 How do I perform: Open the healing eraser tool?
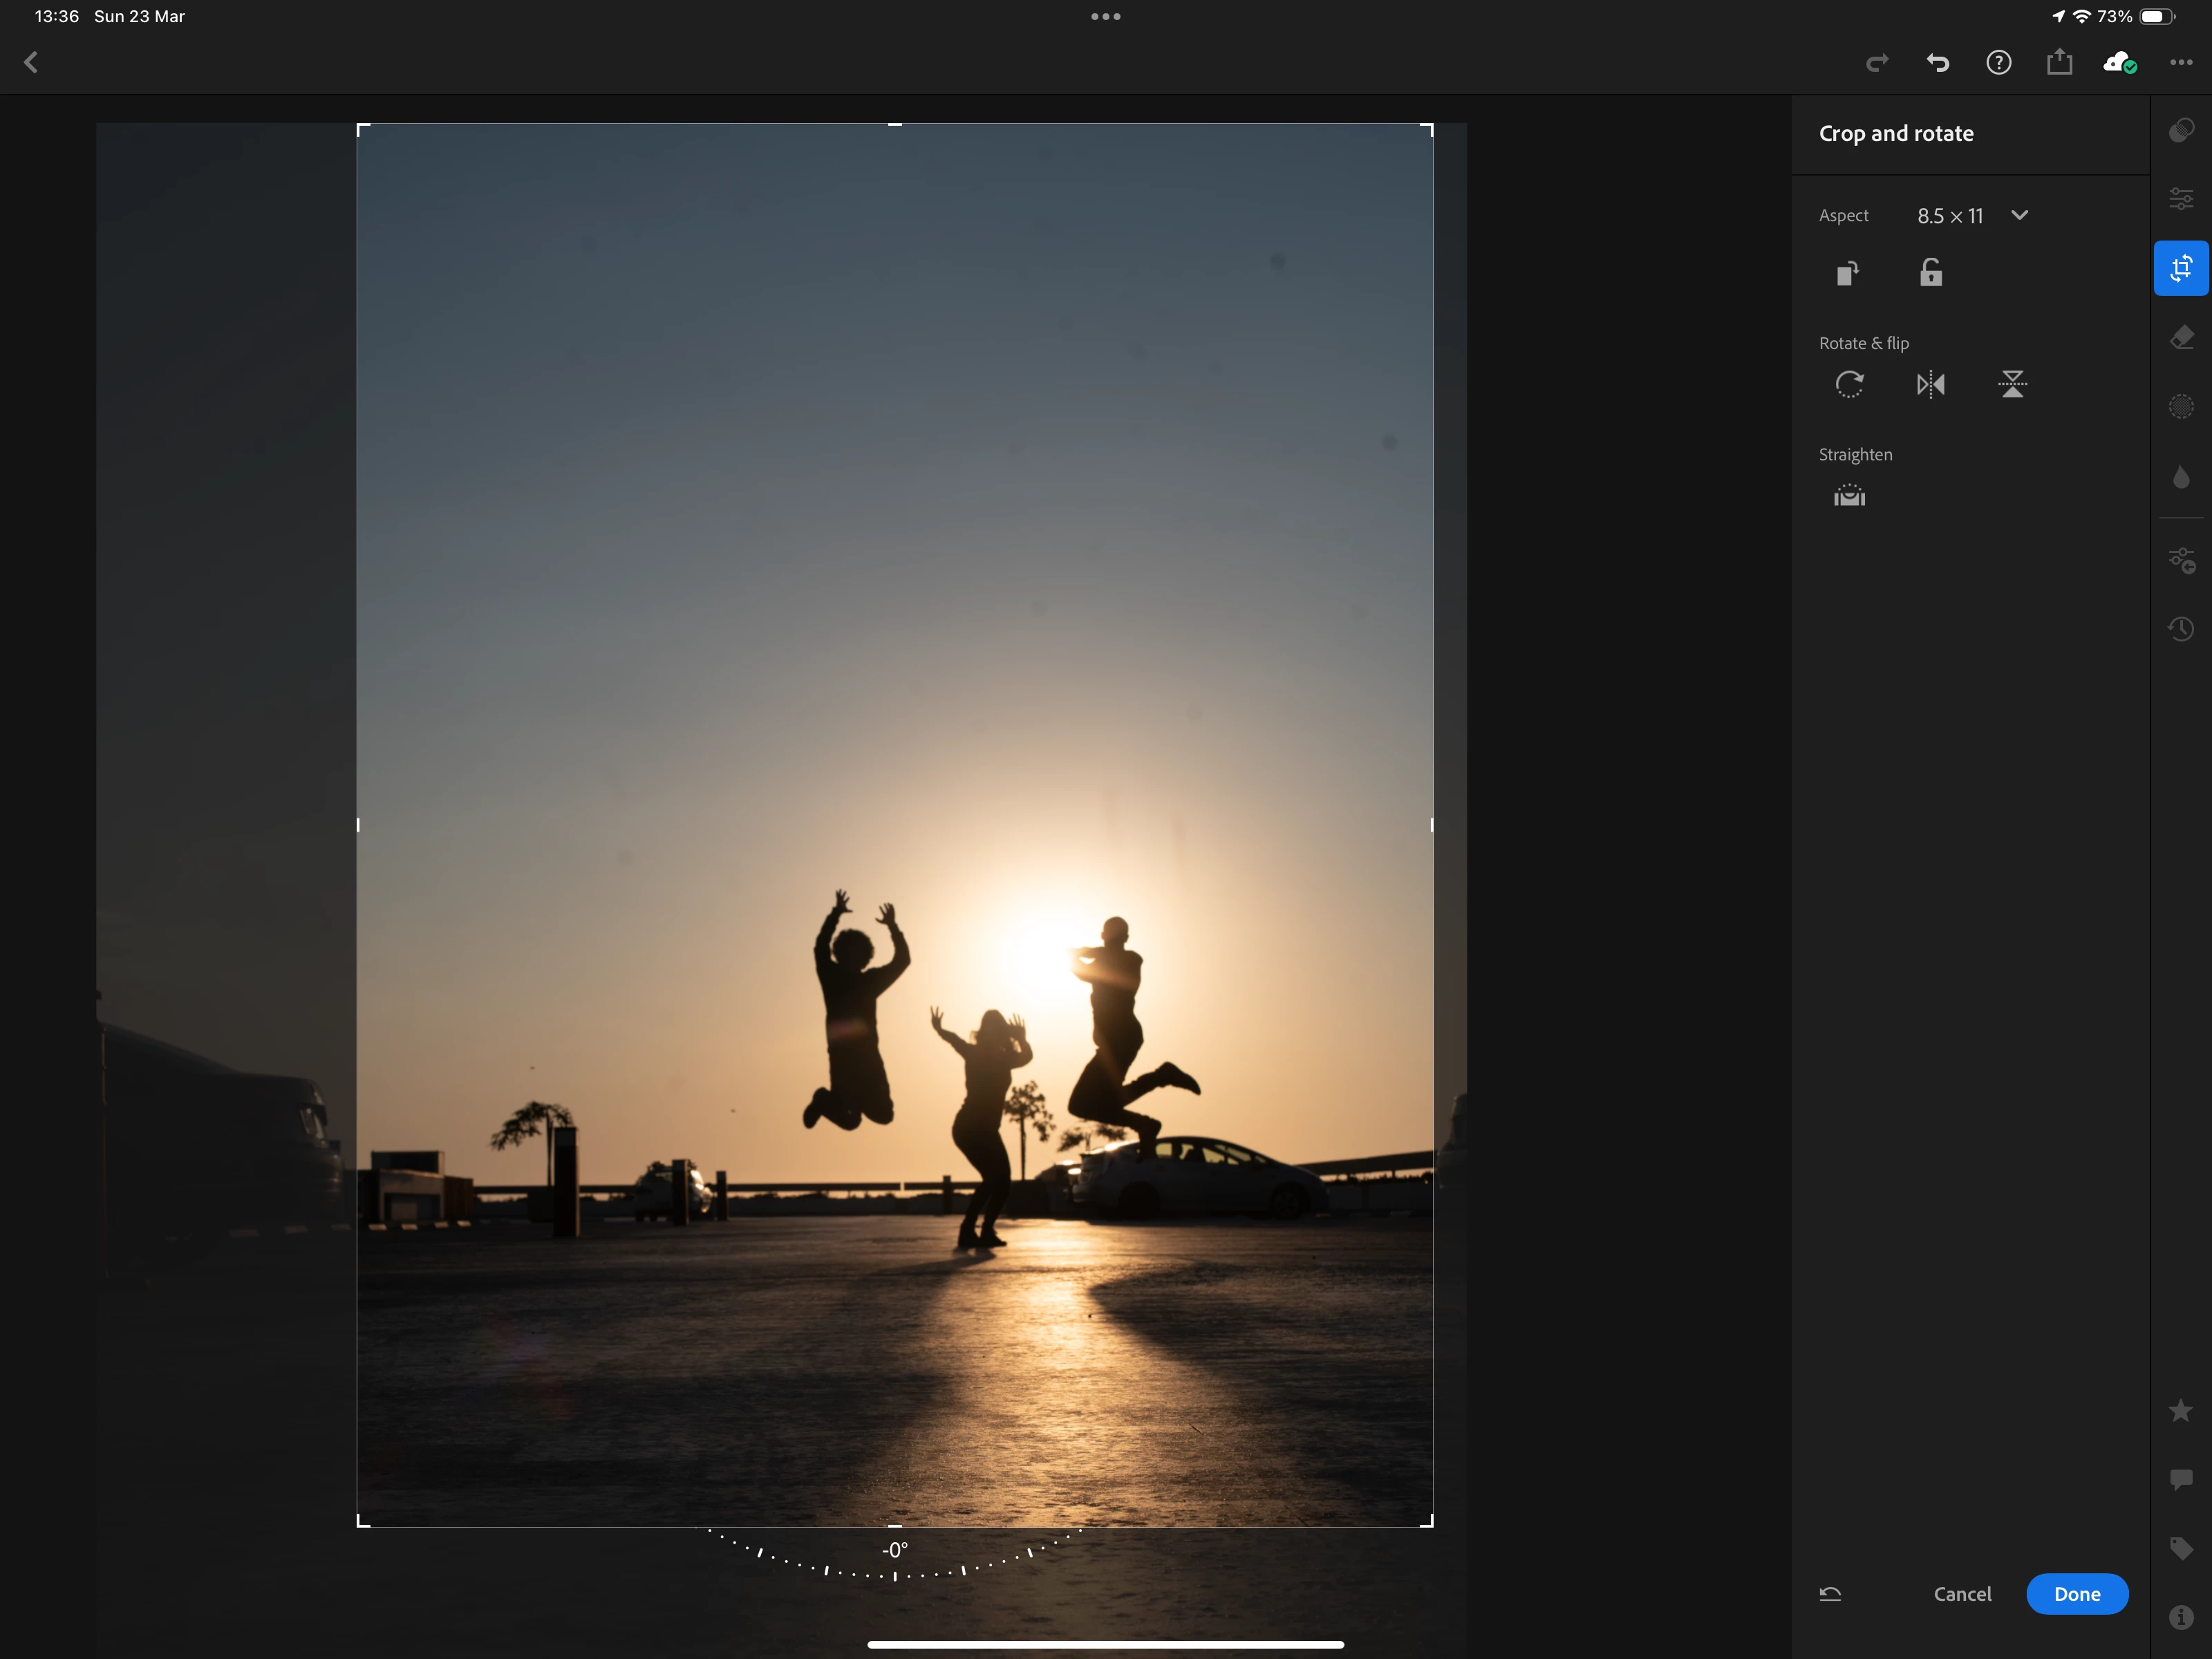click(x=2181, y=338)
